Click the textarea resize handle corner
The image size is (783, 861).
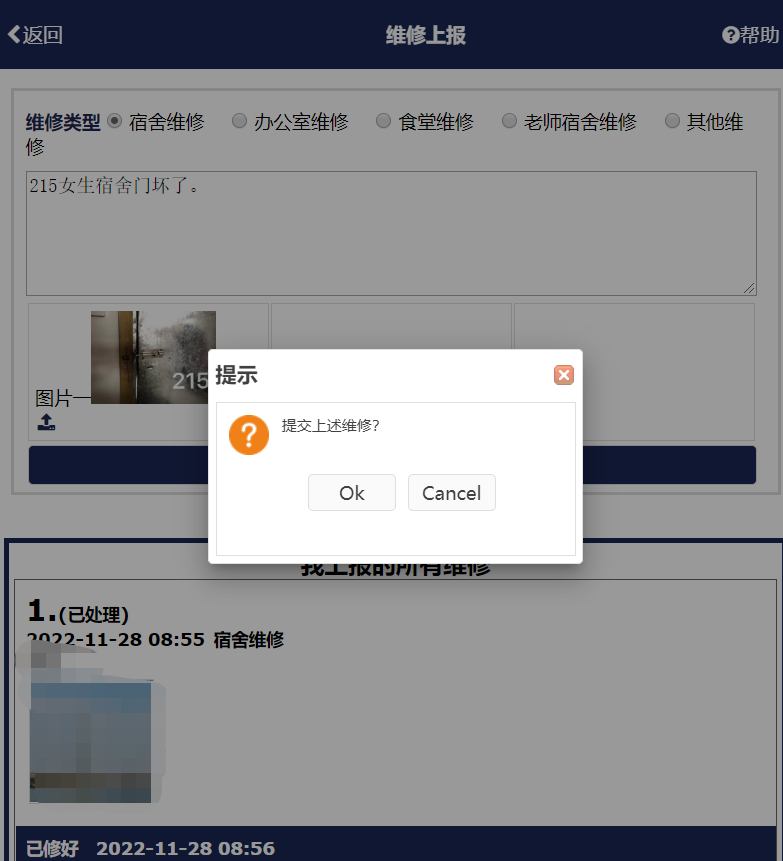point(749,288)
